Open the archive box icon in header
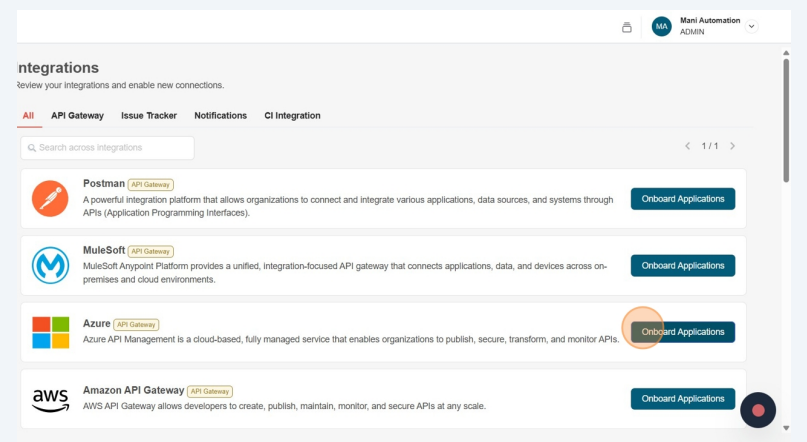 [627, 27]
